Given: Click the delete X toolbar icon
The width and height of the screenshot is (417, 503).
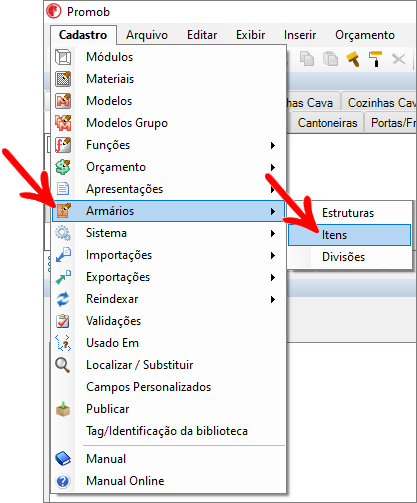Looking at the screenshot, I should 399,59.
